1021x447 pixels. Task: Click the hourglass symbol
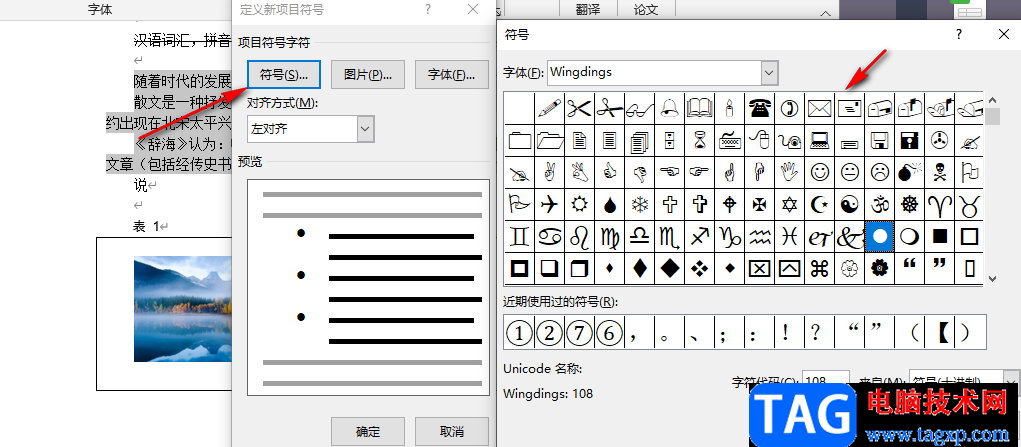(699, 139)
